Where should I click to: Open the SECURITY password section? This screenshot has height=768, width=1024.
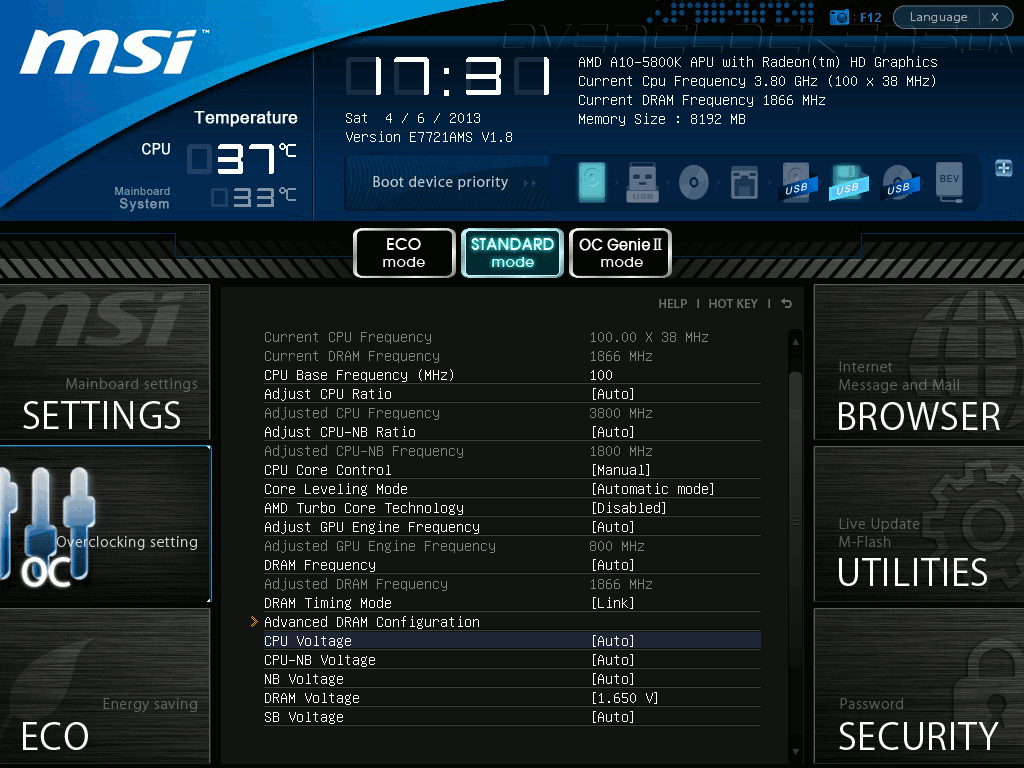[x=919, y=686]
